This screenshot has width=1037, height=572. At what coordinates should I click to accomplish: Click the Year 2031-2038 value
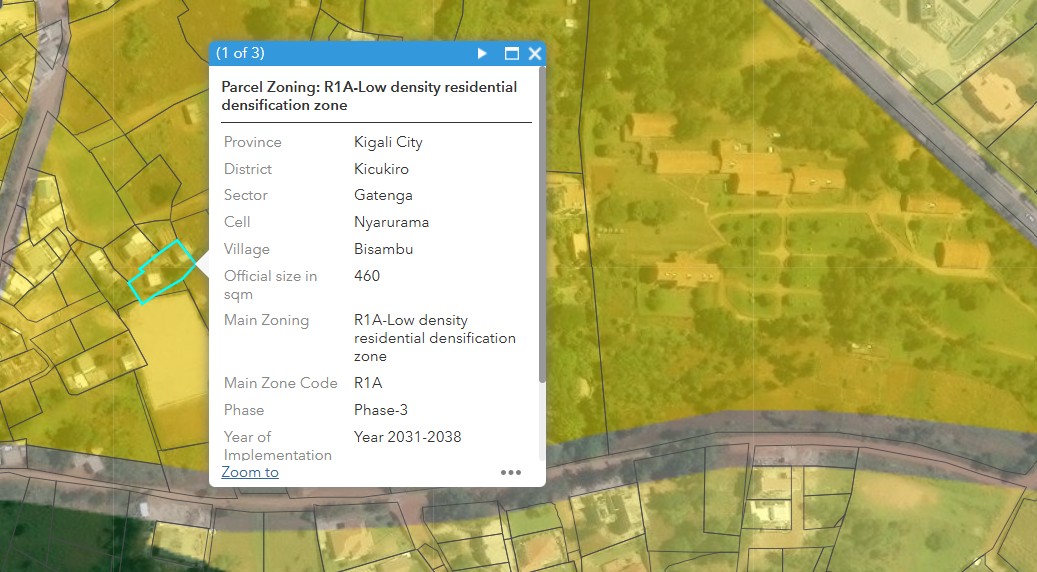[407, 436]
